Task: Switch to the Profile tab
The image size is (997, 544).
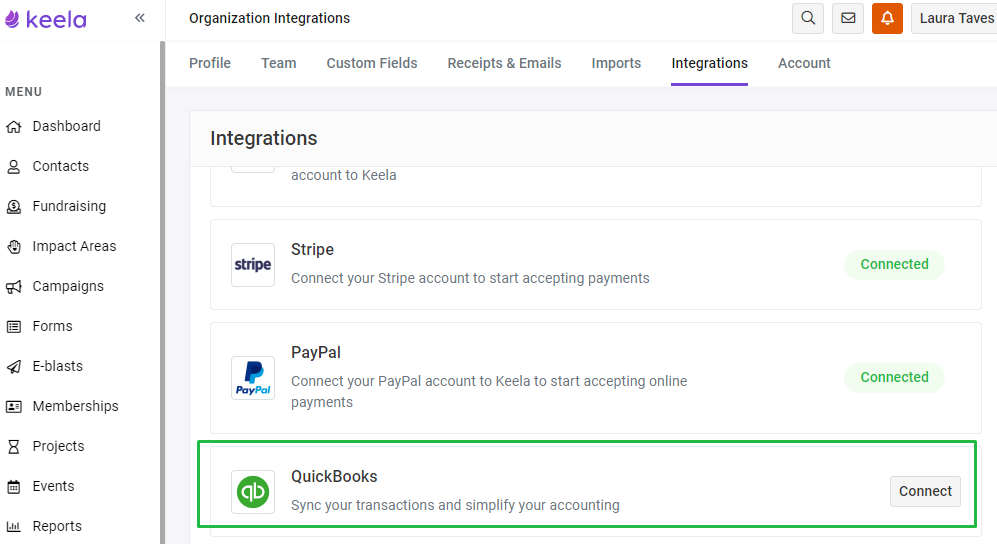Action: (x=210, y=63)
